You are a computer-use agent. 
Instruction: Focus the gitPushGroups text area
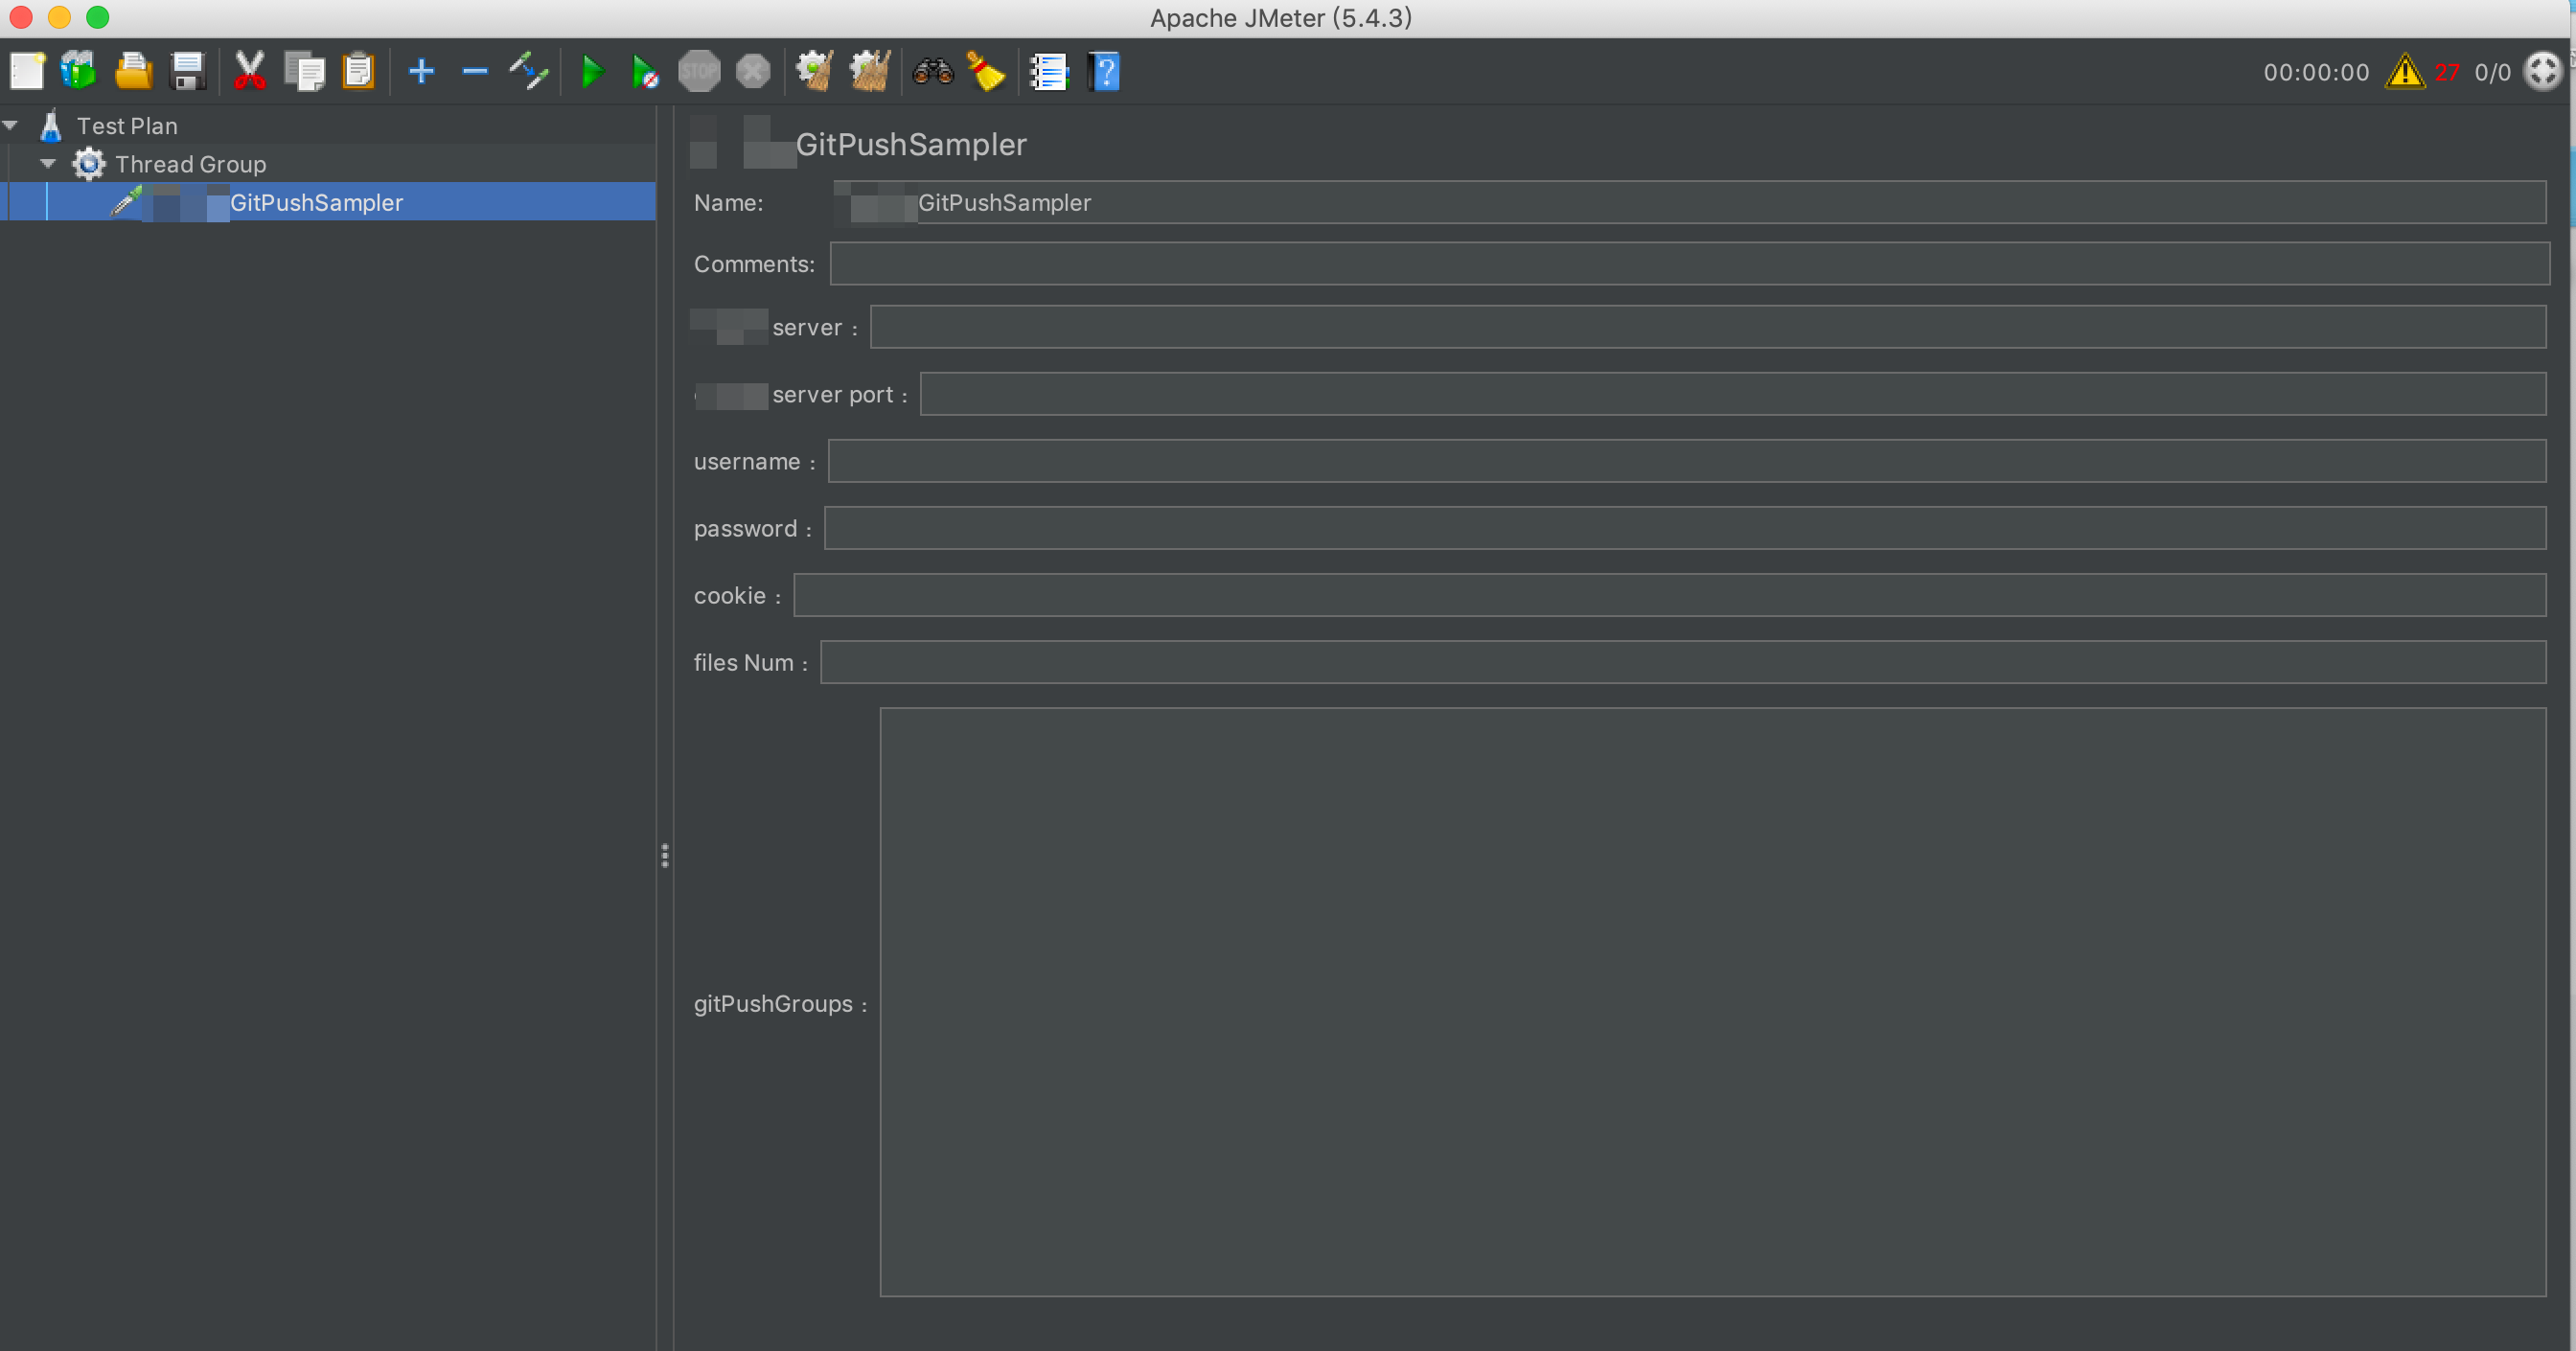pyautogui.click(x=1712, y=1002)
